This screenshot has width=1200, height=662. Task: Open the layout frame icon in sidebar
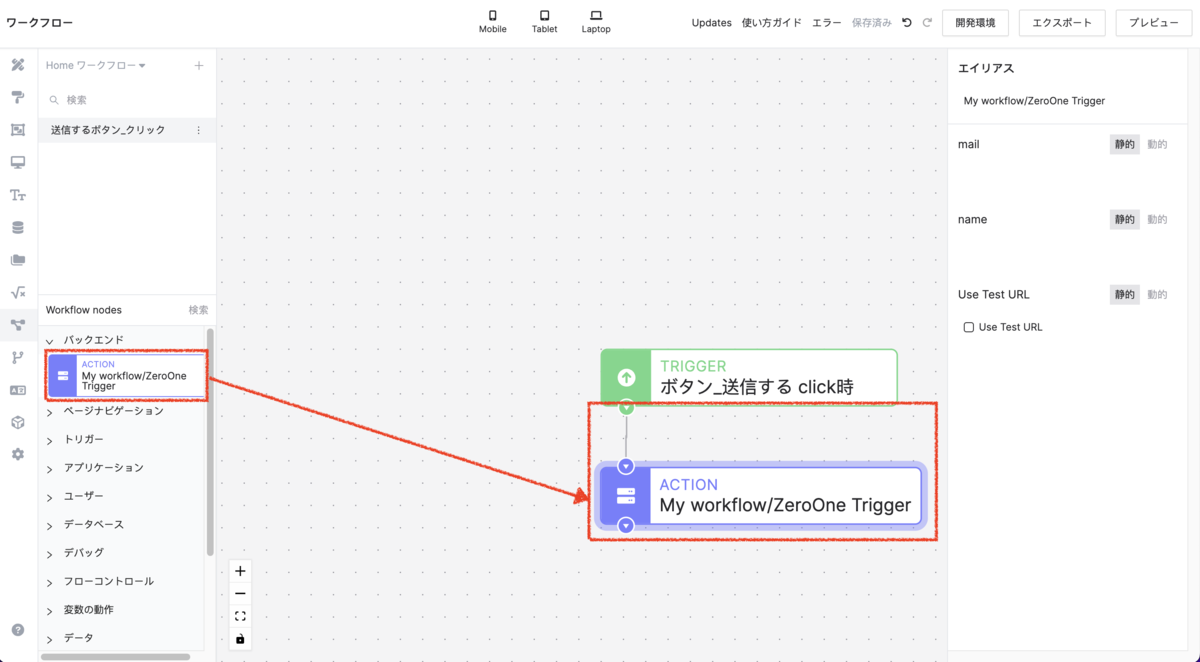[18, 130]
